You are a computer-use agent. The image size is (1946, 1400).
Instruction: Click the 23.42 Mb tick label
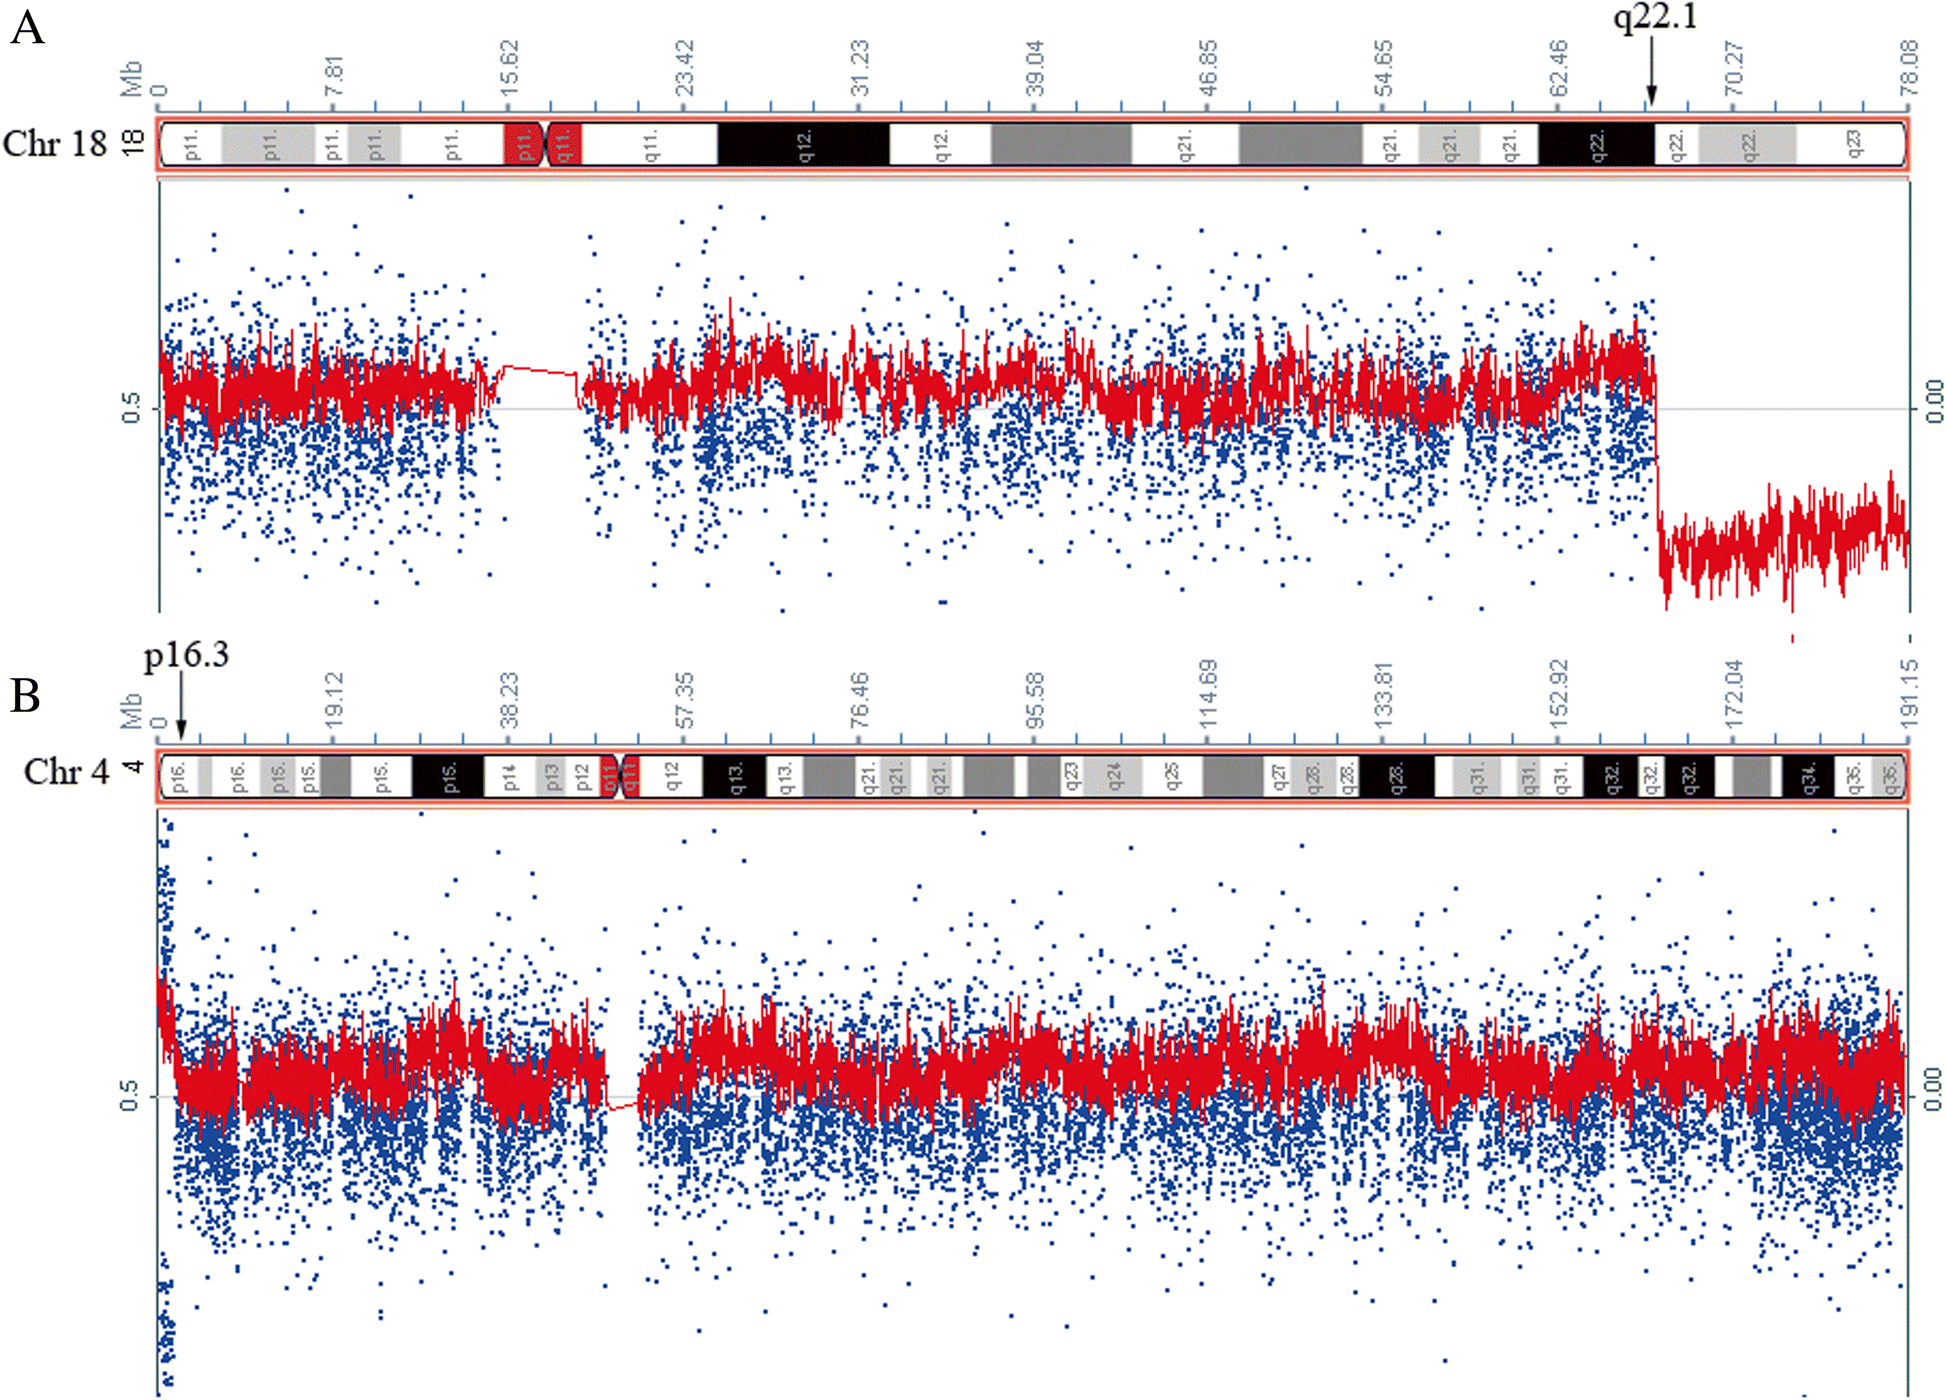pyautogui.click(x=684, y=68)
